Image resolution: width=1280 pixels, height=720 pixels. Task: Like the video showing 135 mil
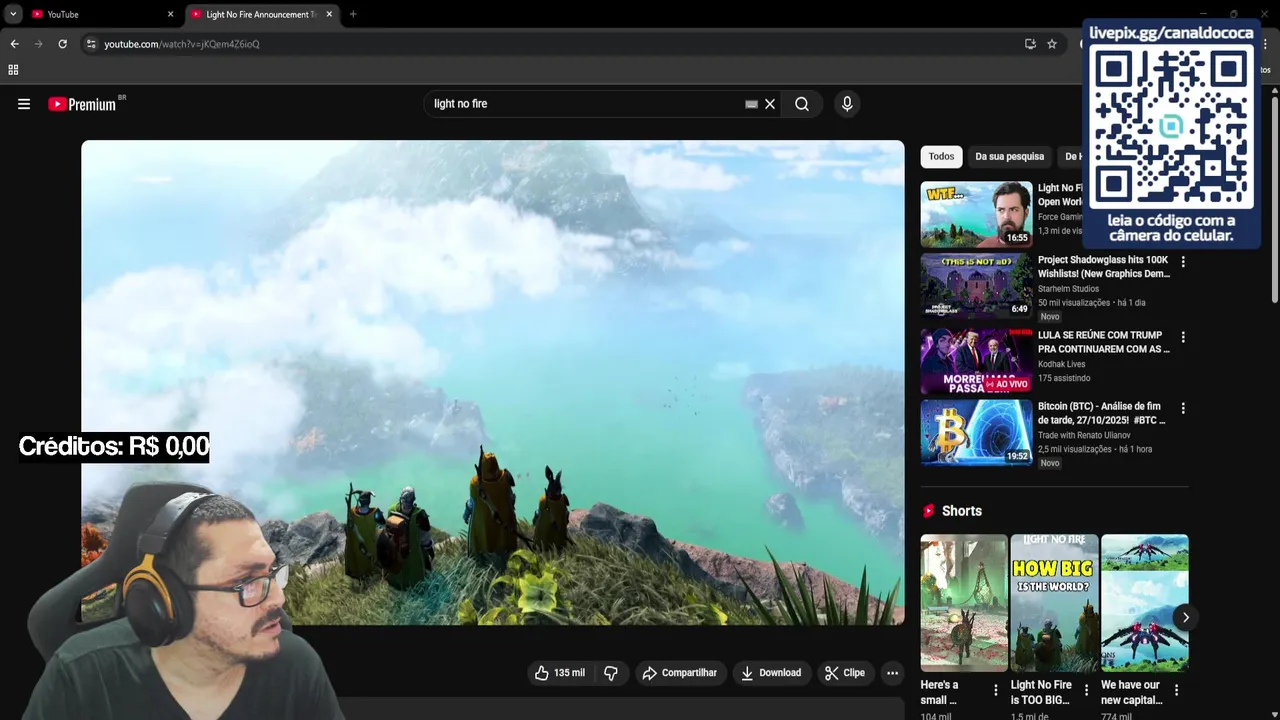pos(560,673)
